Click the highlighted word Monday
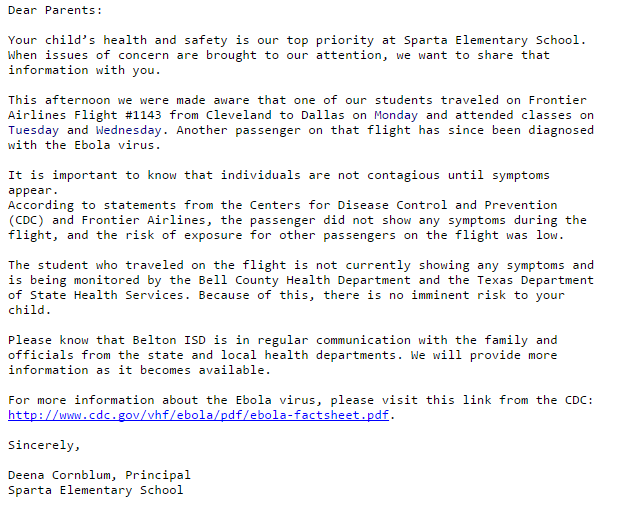Screen dimensions: 623x515 coord(396,115)
